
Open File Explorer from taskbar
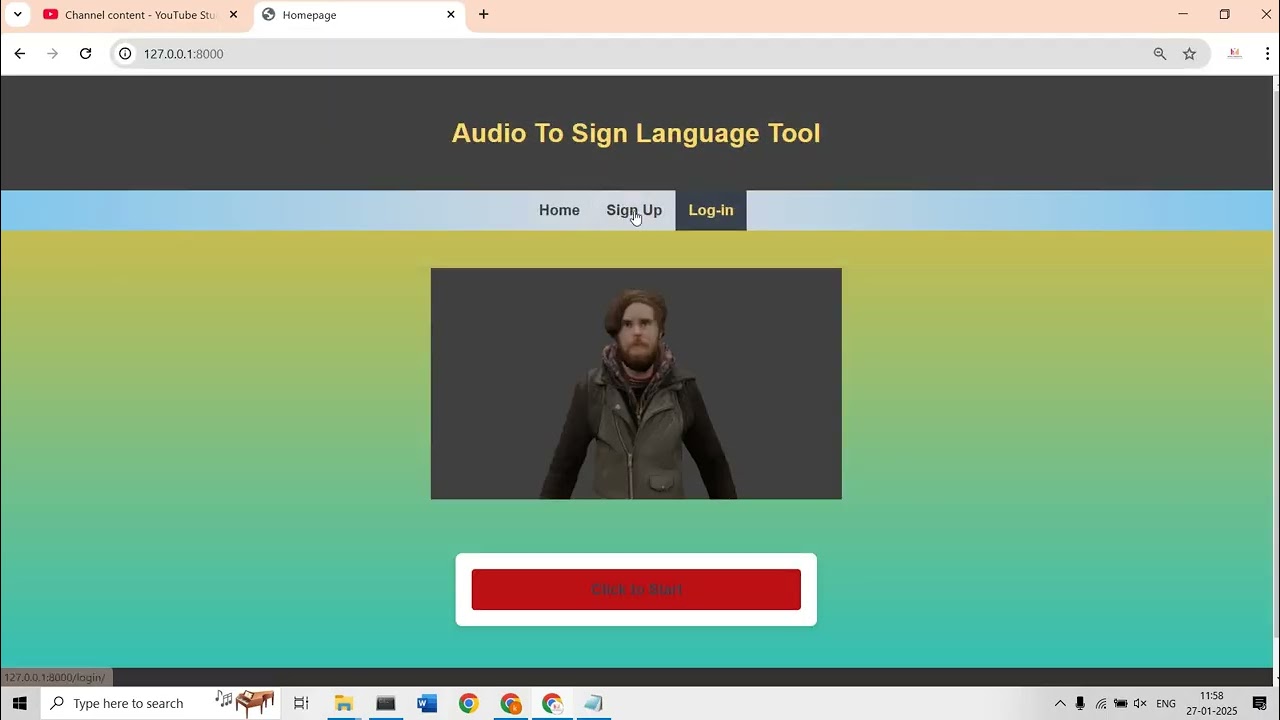tap(344, 703)
